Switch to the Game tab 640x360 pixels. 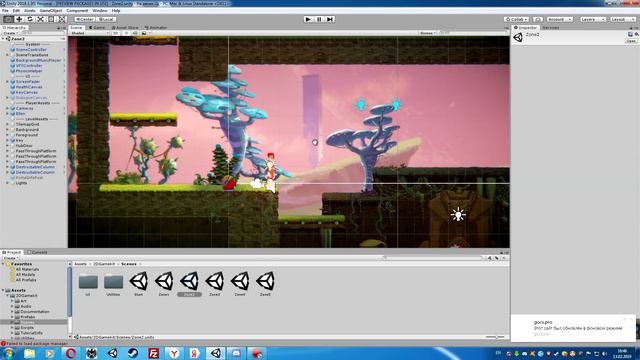click(97, 28)
